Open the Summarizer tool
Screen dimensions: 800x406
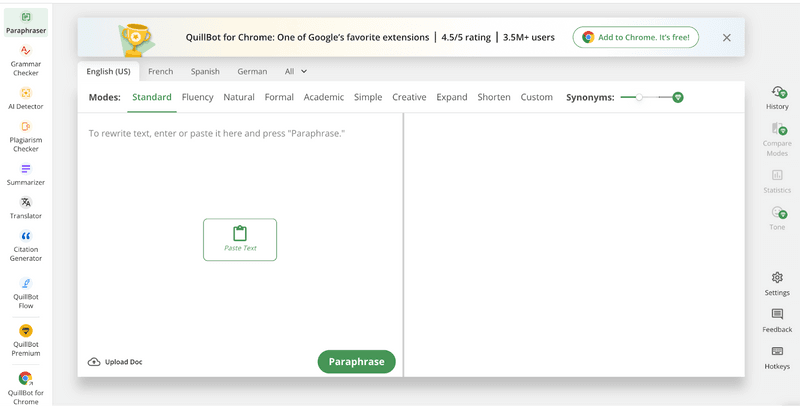coord(26,174)
